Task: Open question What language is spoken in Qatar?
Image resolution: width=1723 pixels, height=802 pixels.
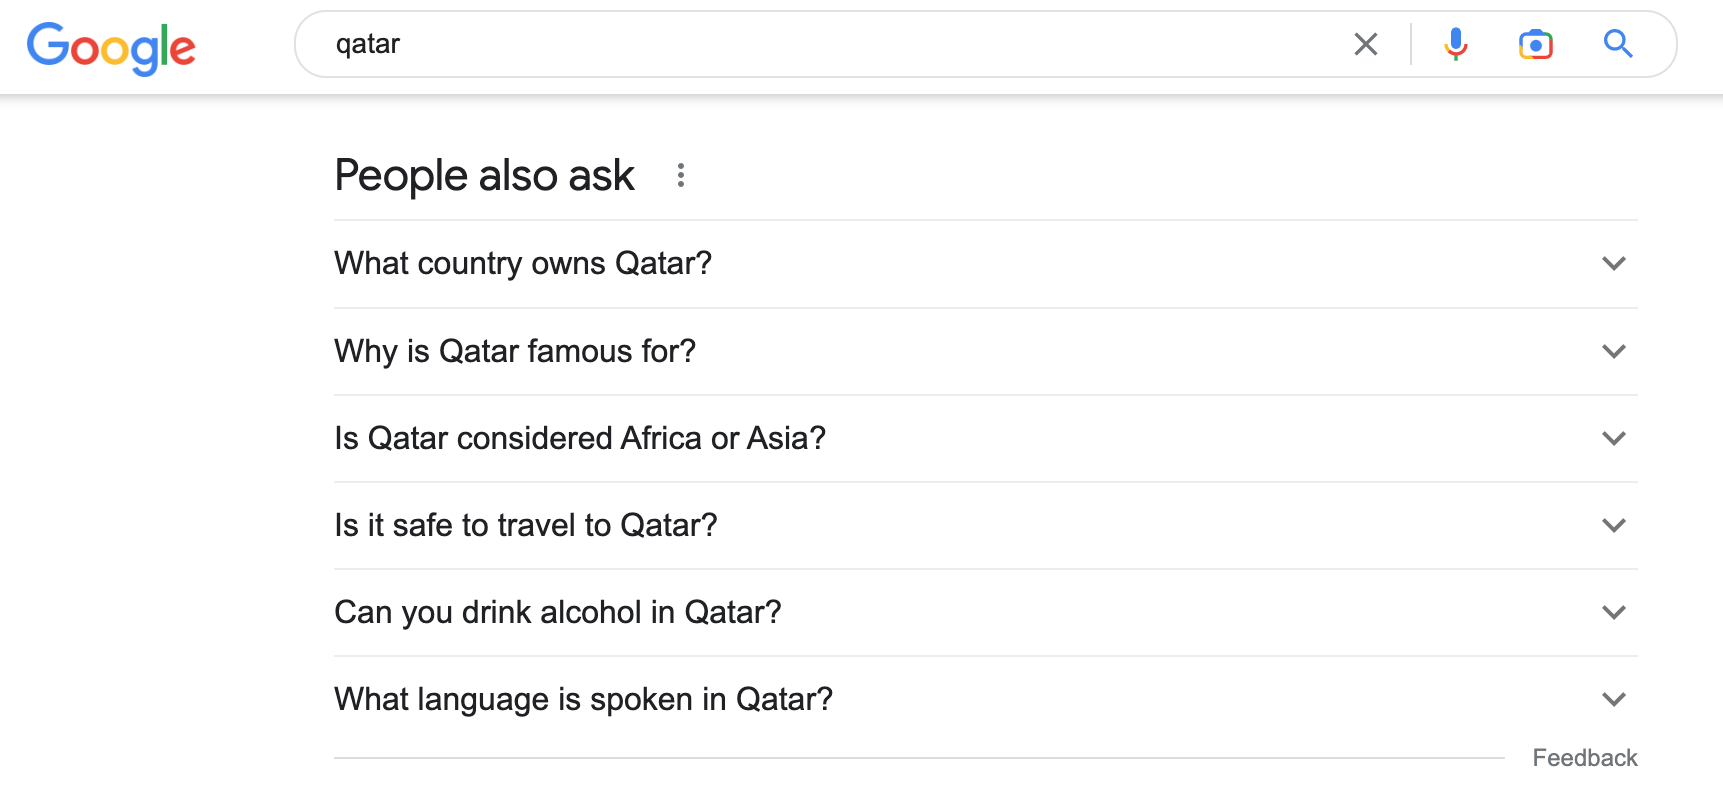Action: point(583,700)
